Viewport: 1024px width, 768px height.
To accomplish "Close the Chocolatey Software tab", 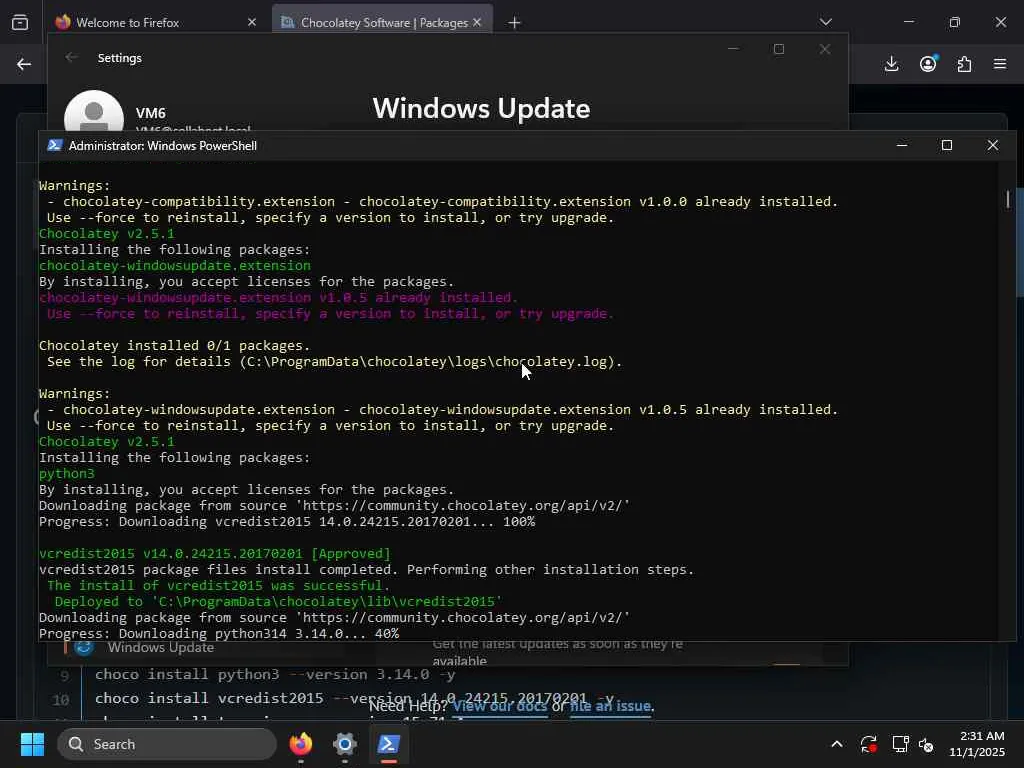I will [477, 22].
